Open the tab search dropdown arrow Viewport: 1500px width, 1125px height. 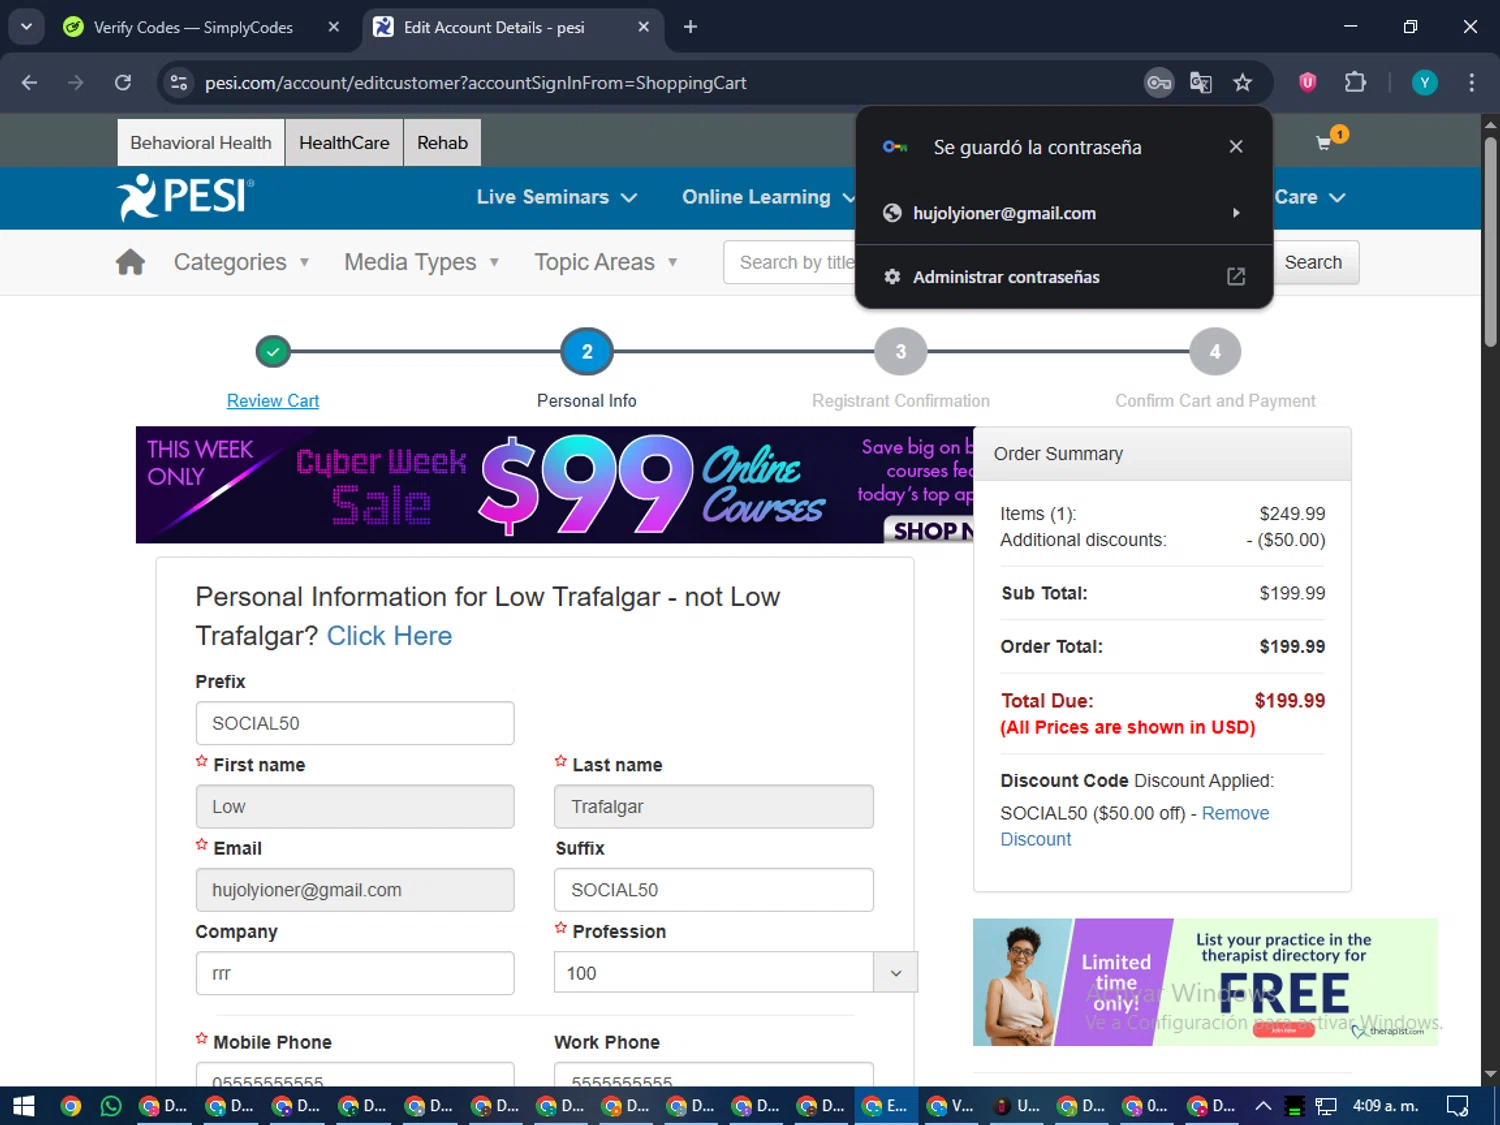26,27
